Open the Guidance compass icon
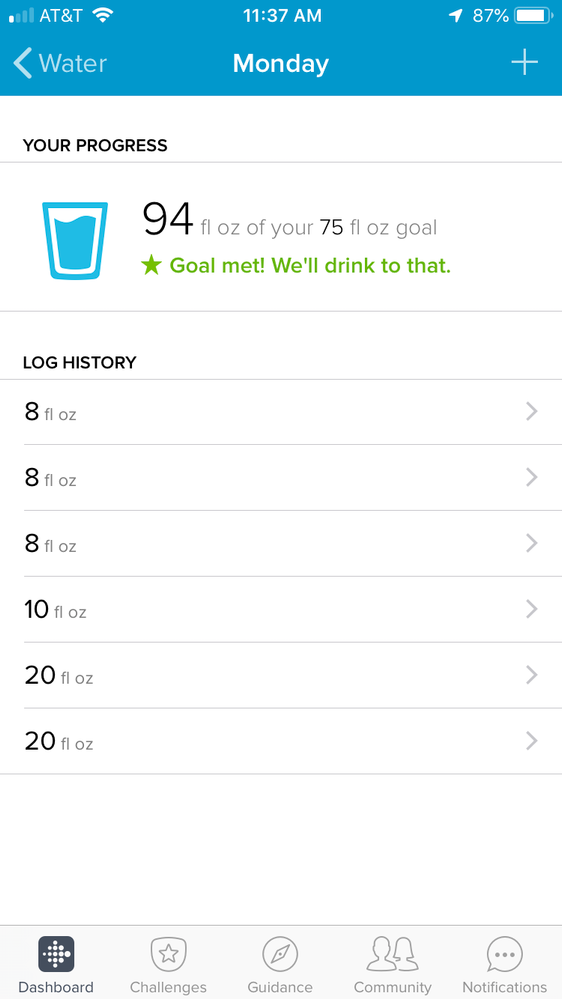 click(280, 954)
